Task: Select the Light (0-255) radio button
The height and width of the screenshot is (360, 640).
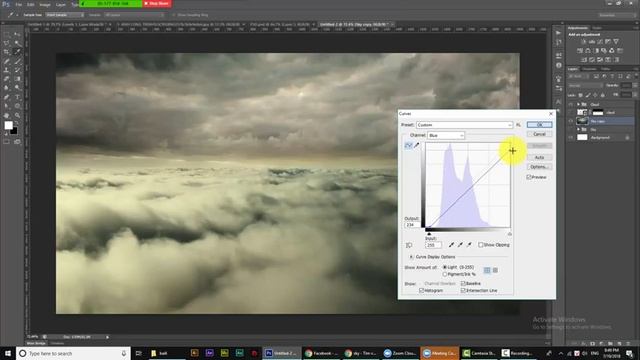Action: [x=445, y=267]
